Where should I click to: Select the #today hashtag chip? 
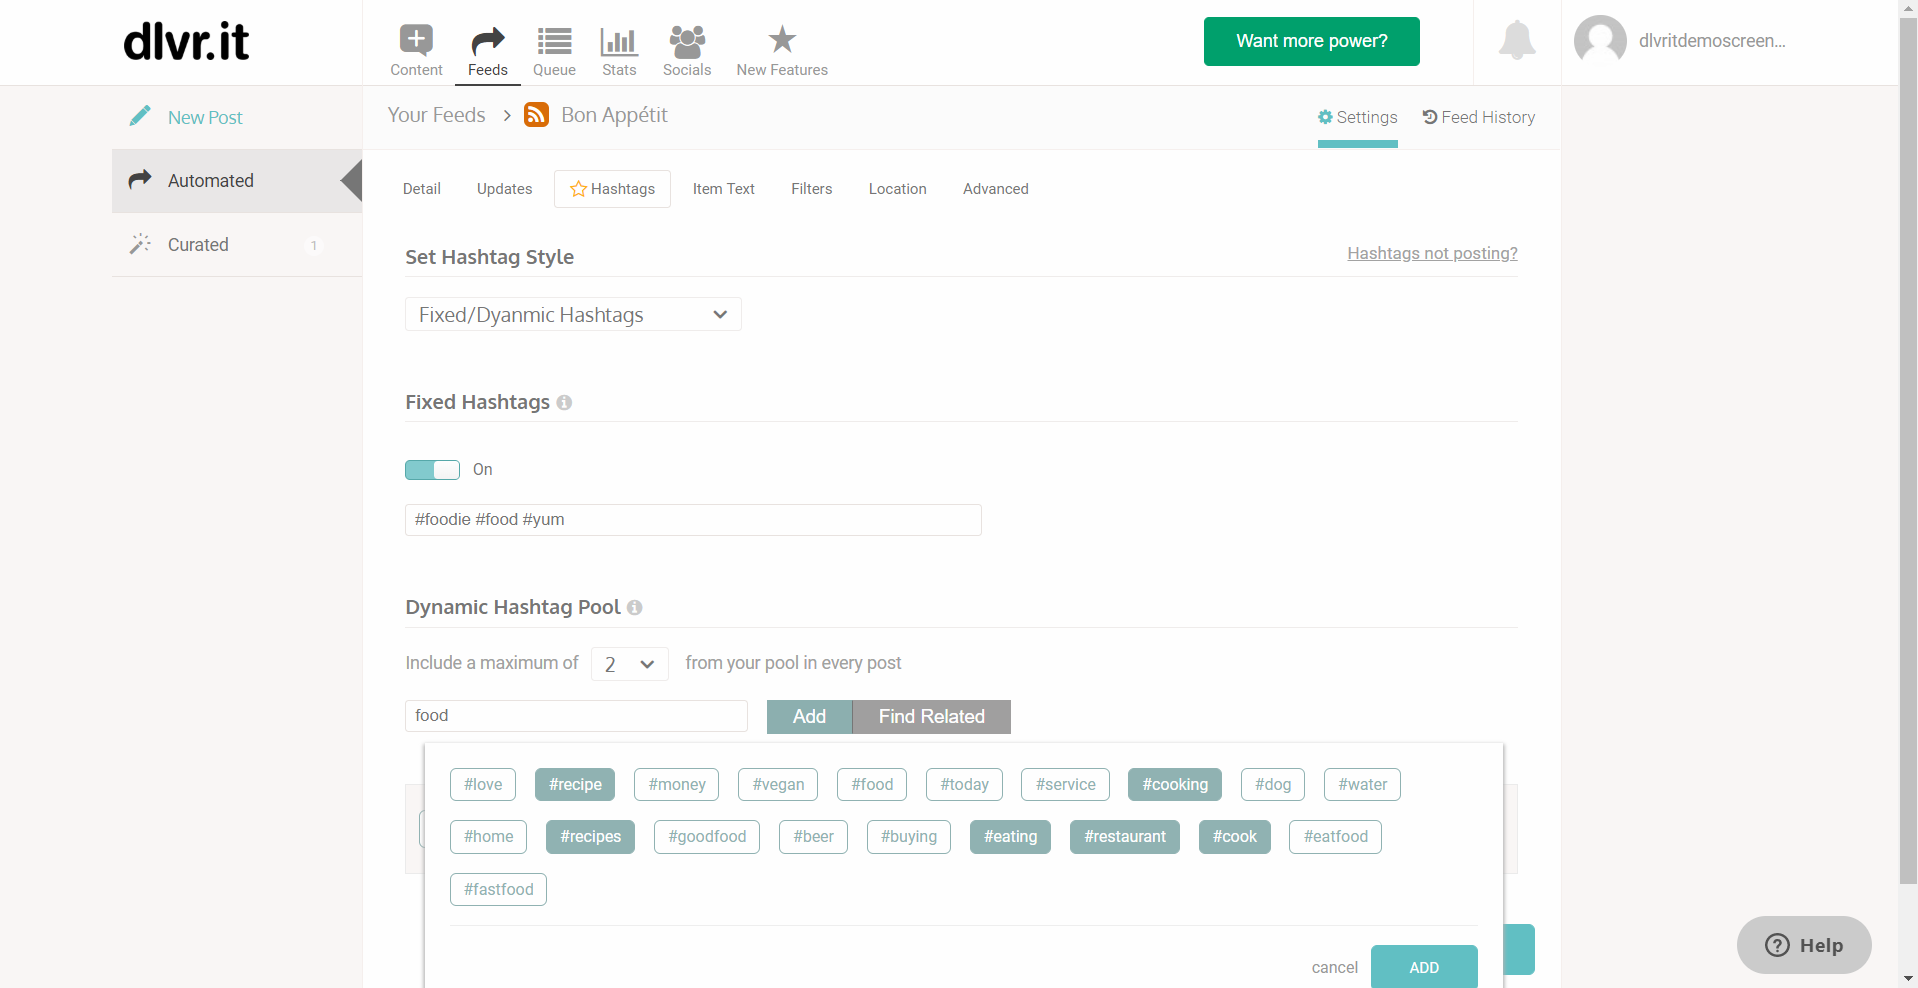pos(964,785)
